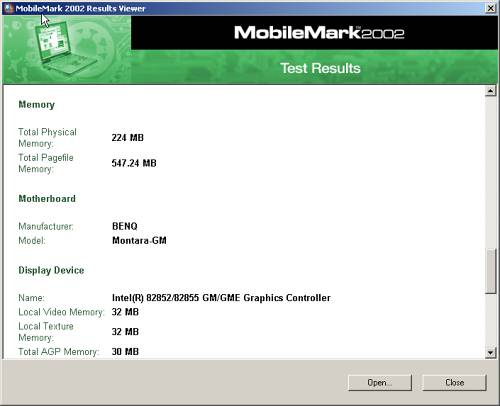Click the scrollbar down arrow
Screen dimensions: 500x406
(491, 353)
